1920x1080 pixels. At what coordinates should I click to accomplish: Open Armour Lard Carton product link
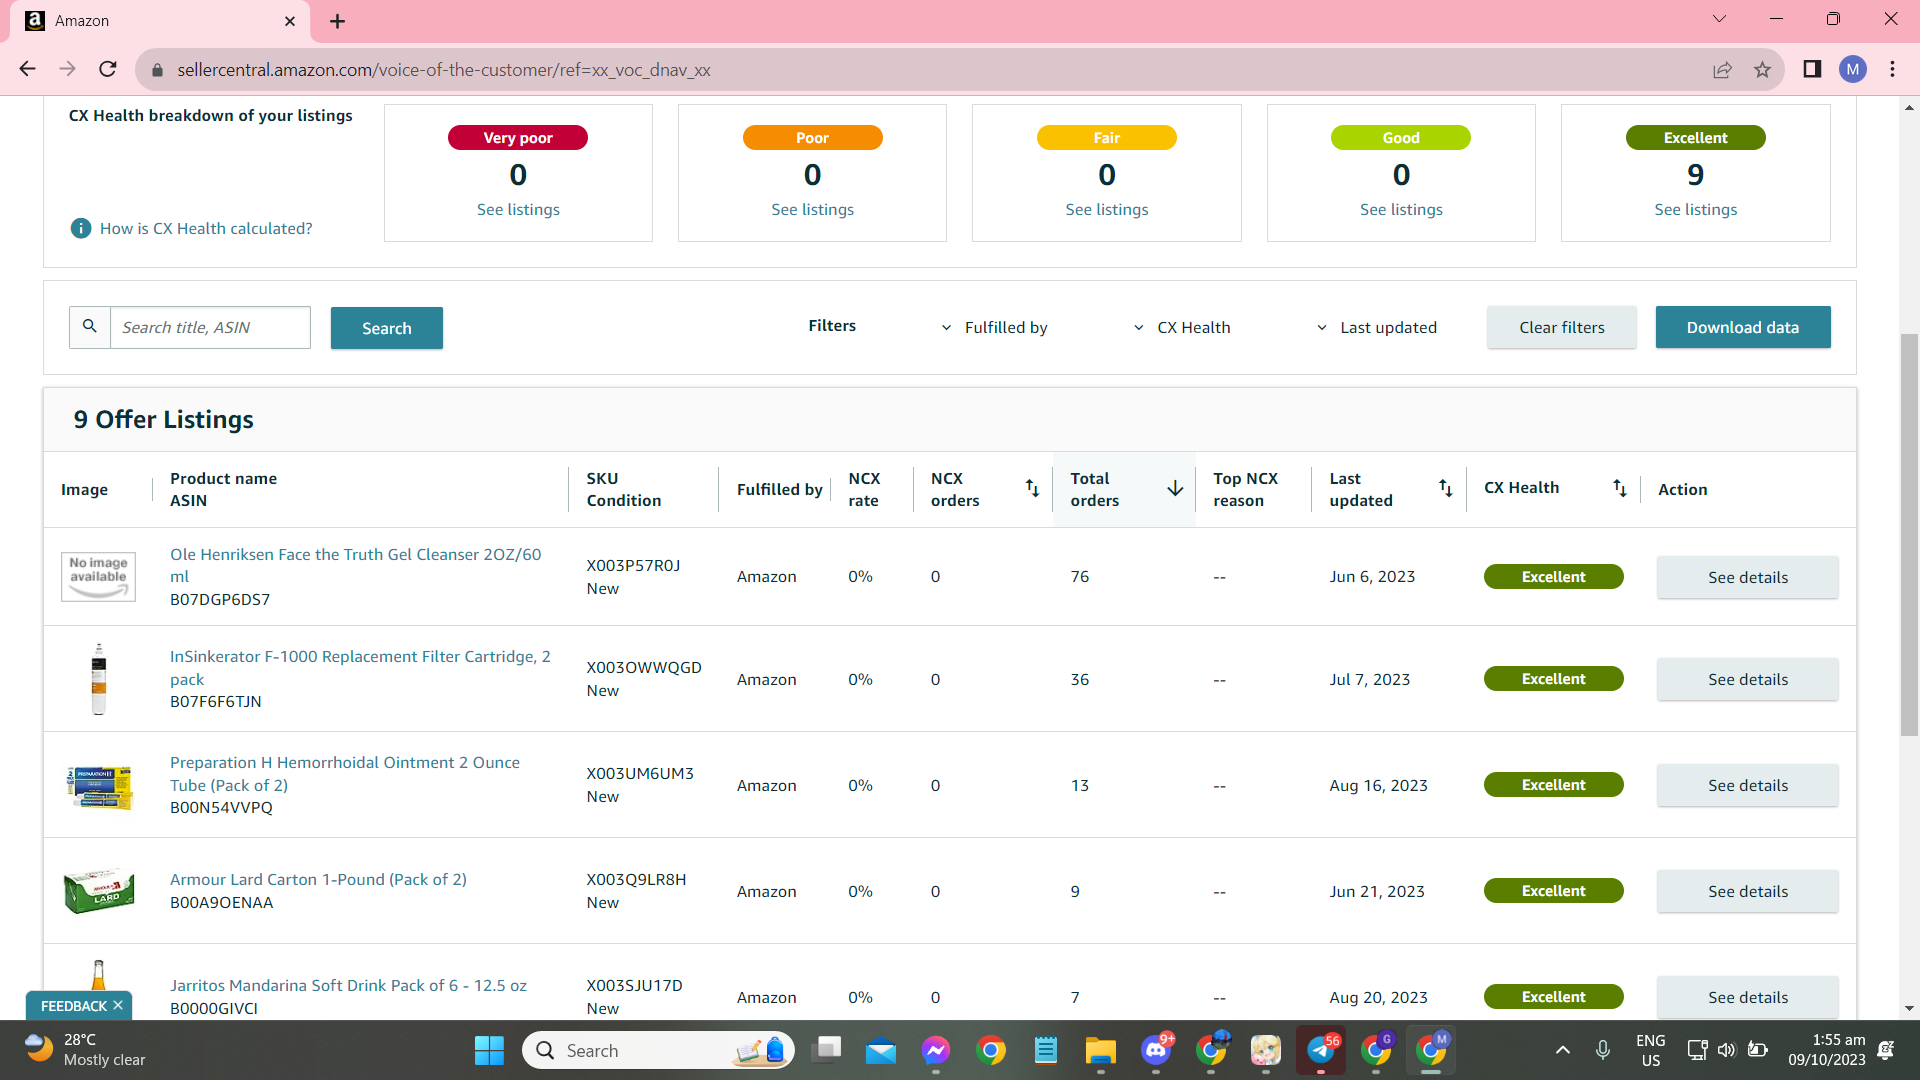click(x=318, y=879)
